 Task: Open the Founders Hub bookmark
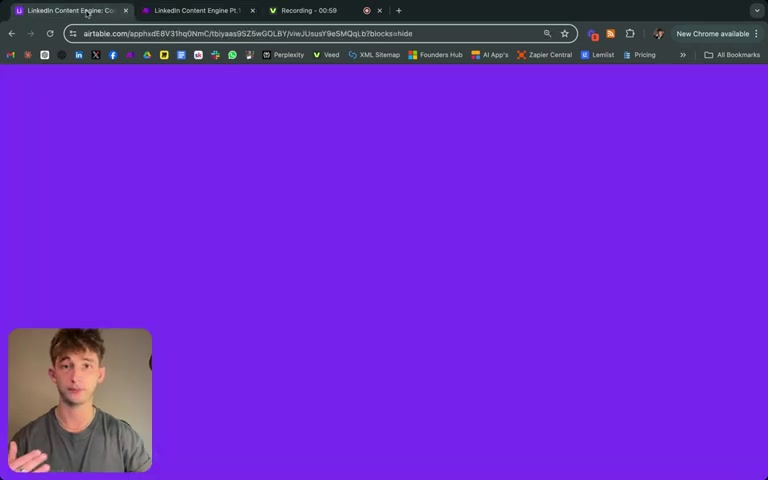click(435, 55)
